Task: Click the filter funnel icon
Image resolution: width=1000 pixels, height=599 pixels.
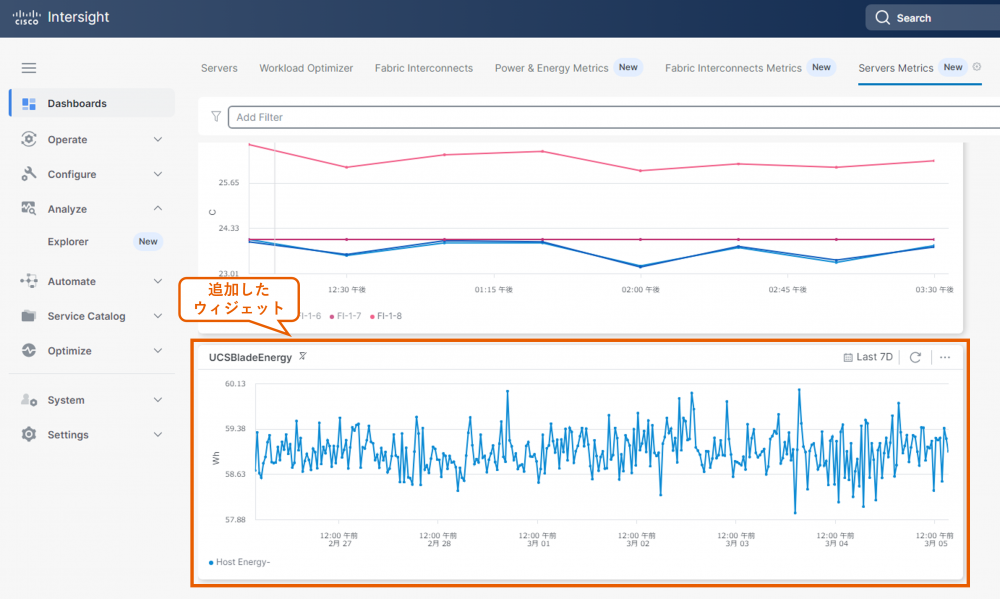Action: click(216, 116)
